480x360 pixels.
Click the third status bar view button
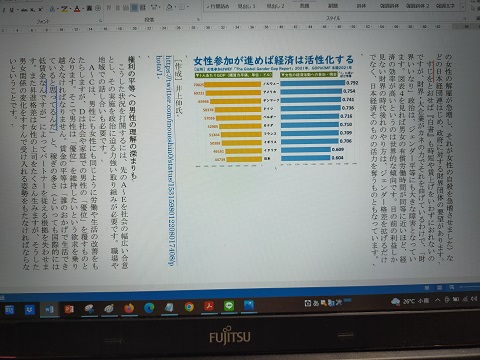pos(452,287)
